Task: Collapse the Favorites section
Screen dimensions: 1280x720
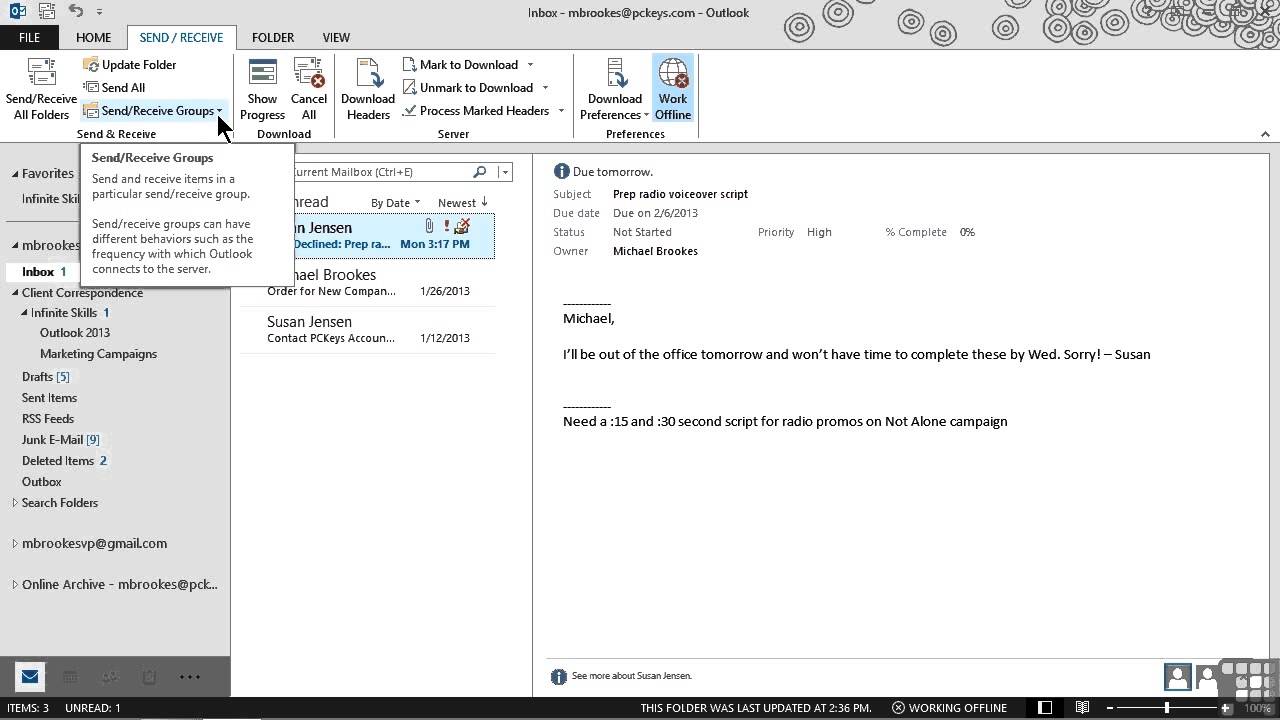Action: click(x=15, y=174)
